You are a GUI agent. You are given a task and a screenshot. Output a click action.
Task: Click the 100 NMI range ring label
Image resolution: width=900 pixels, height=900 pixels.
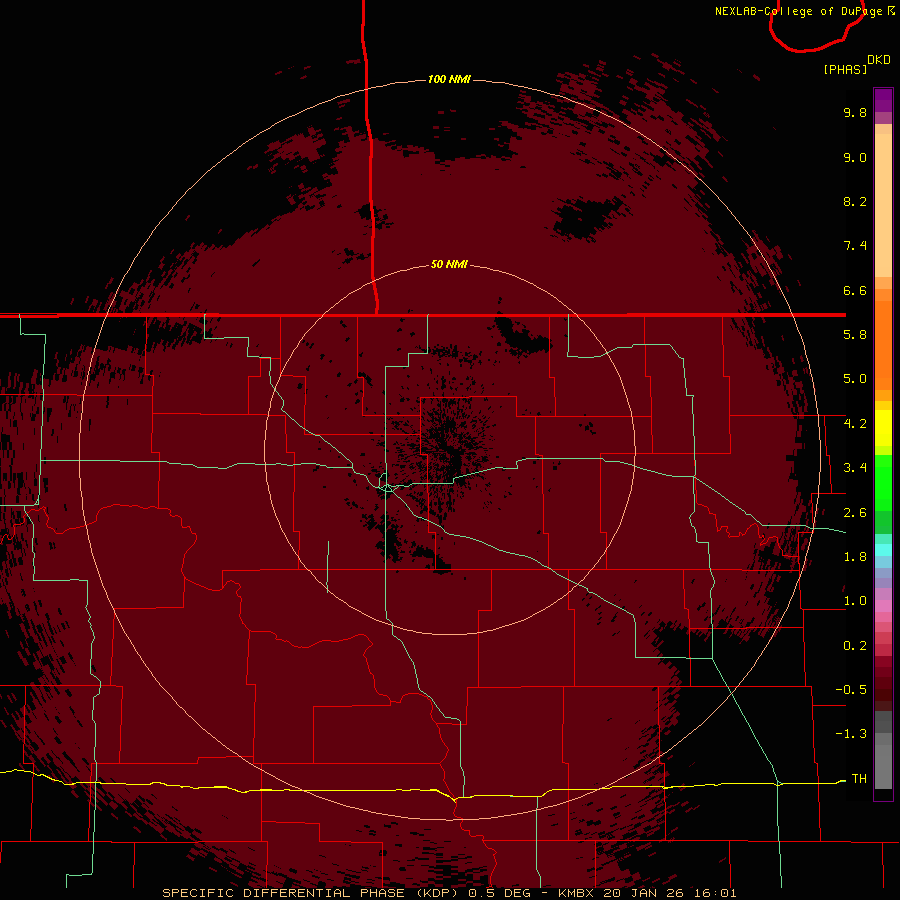pyautogui.click(x=449, y=79)
